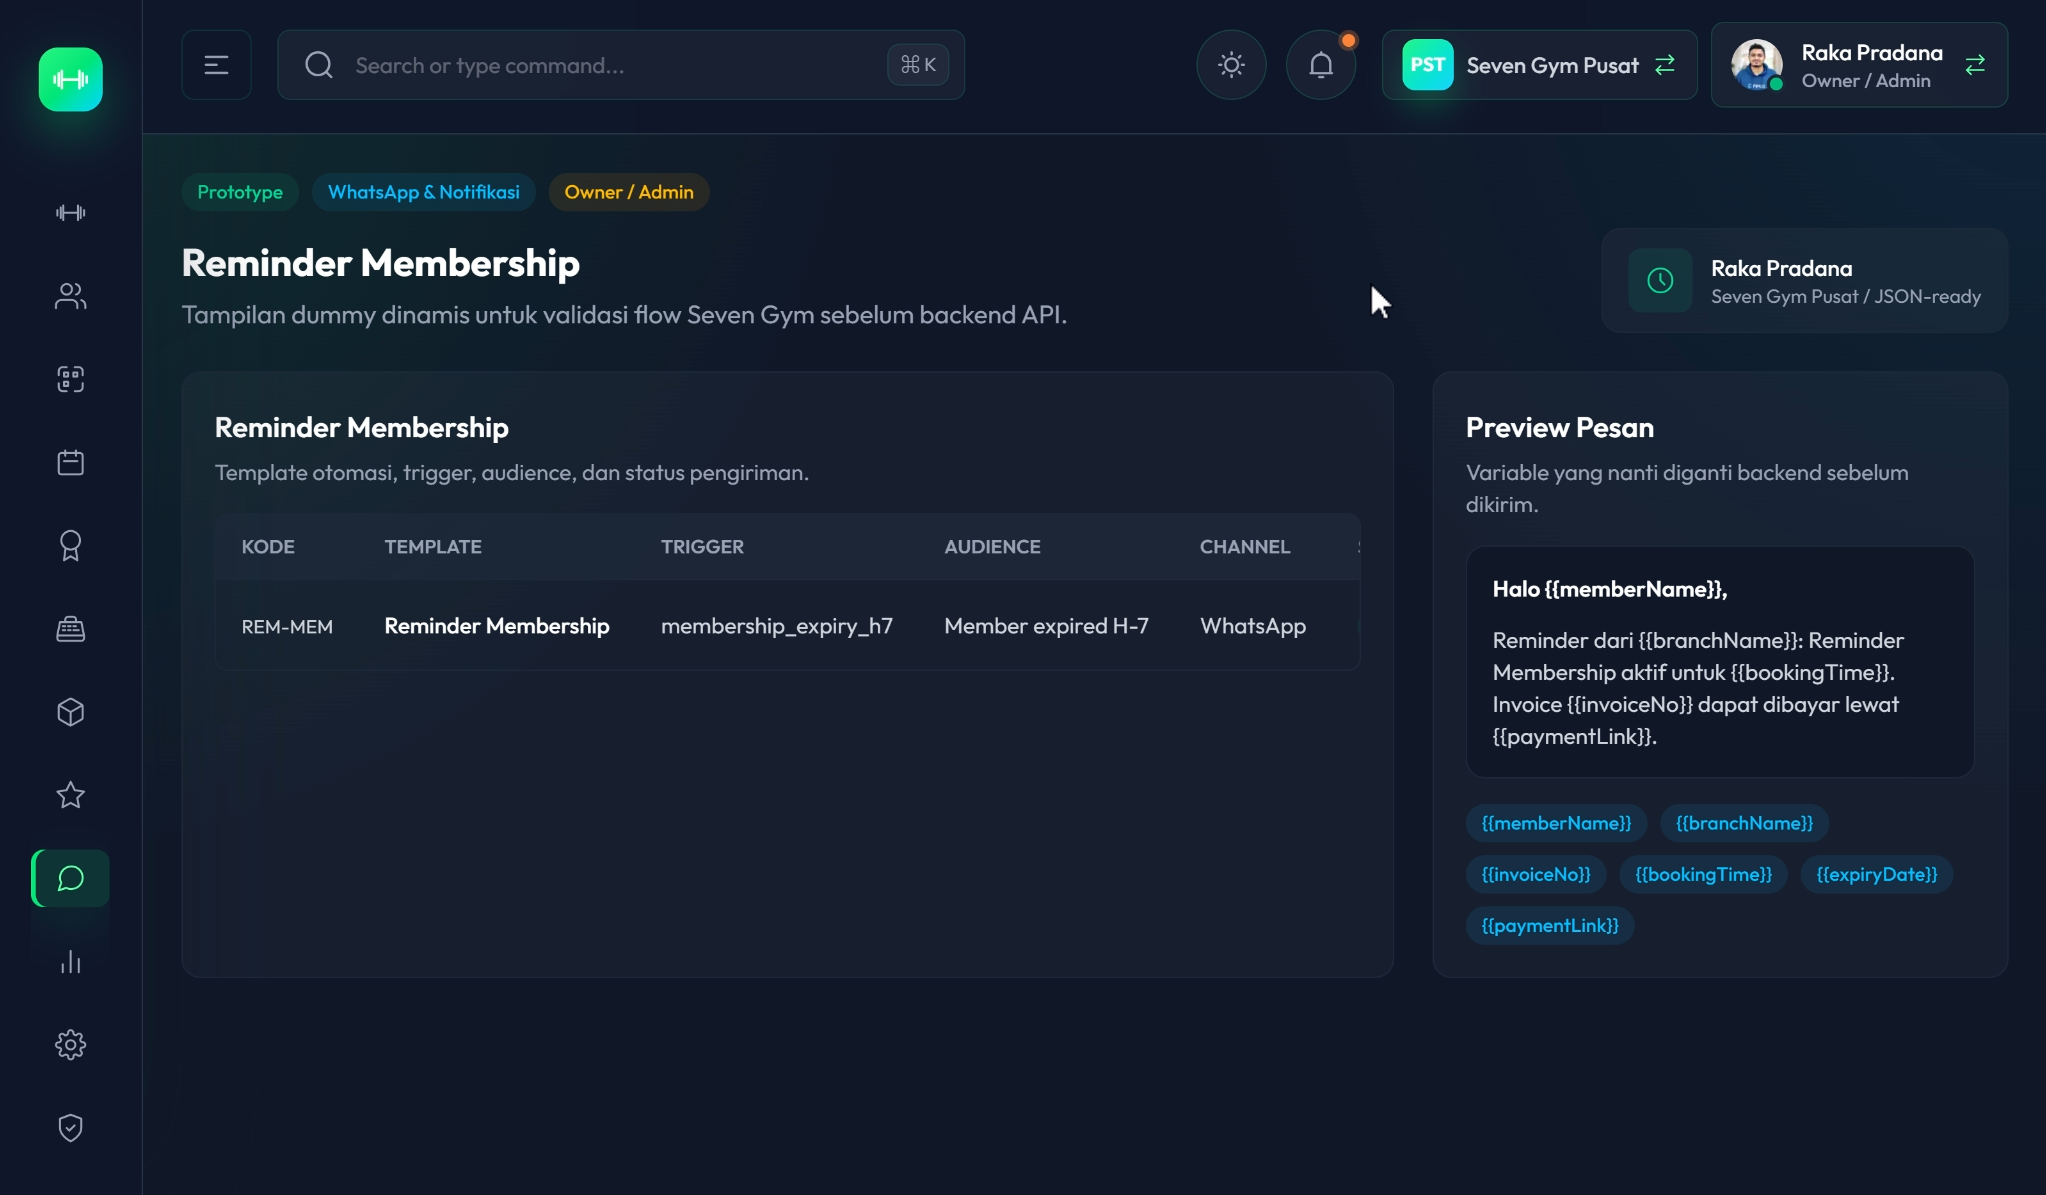Image resolution: width=2046 pixels, height=1195 pixels.
Task: Select the active chat message sidebar icon
Action: click(71, 878)
